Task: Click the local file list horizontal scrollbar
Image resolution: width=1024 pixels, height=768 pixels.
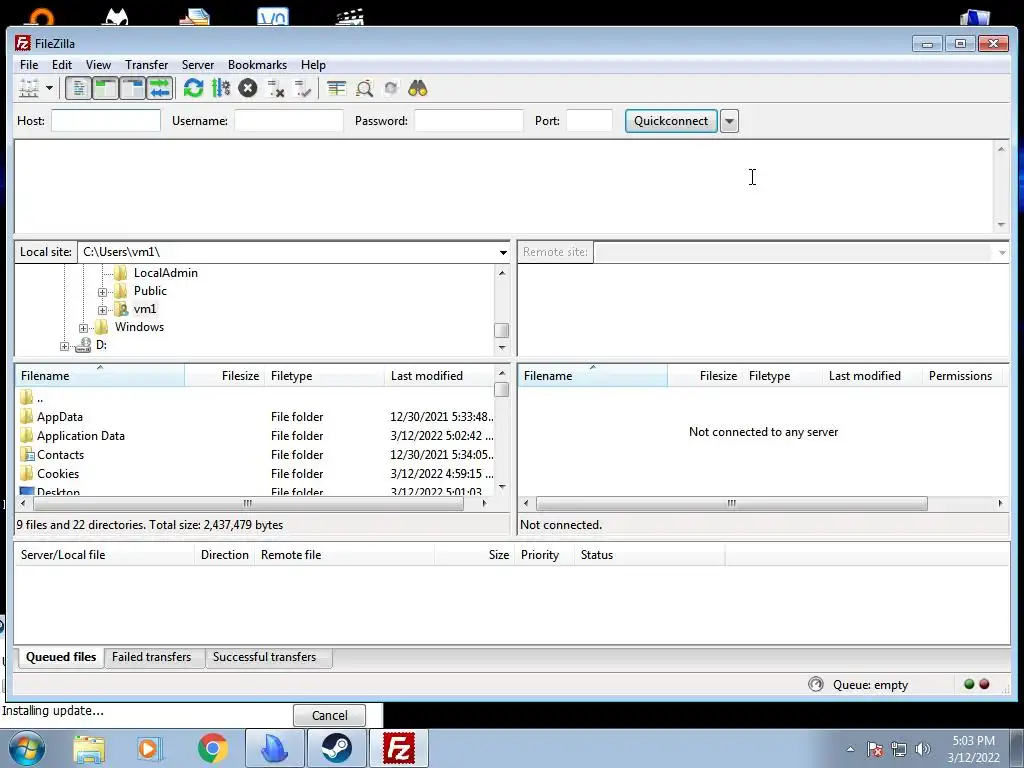Action: tap(248, 504)
